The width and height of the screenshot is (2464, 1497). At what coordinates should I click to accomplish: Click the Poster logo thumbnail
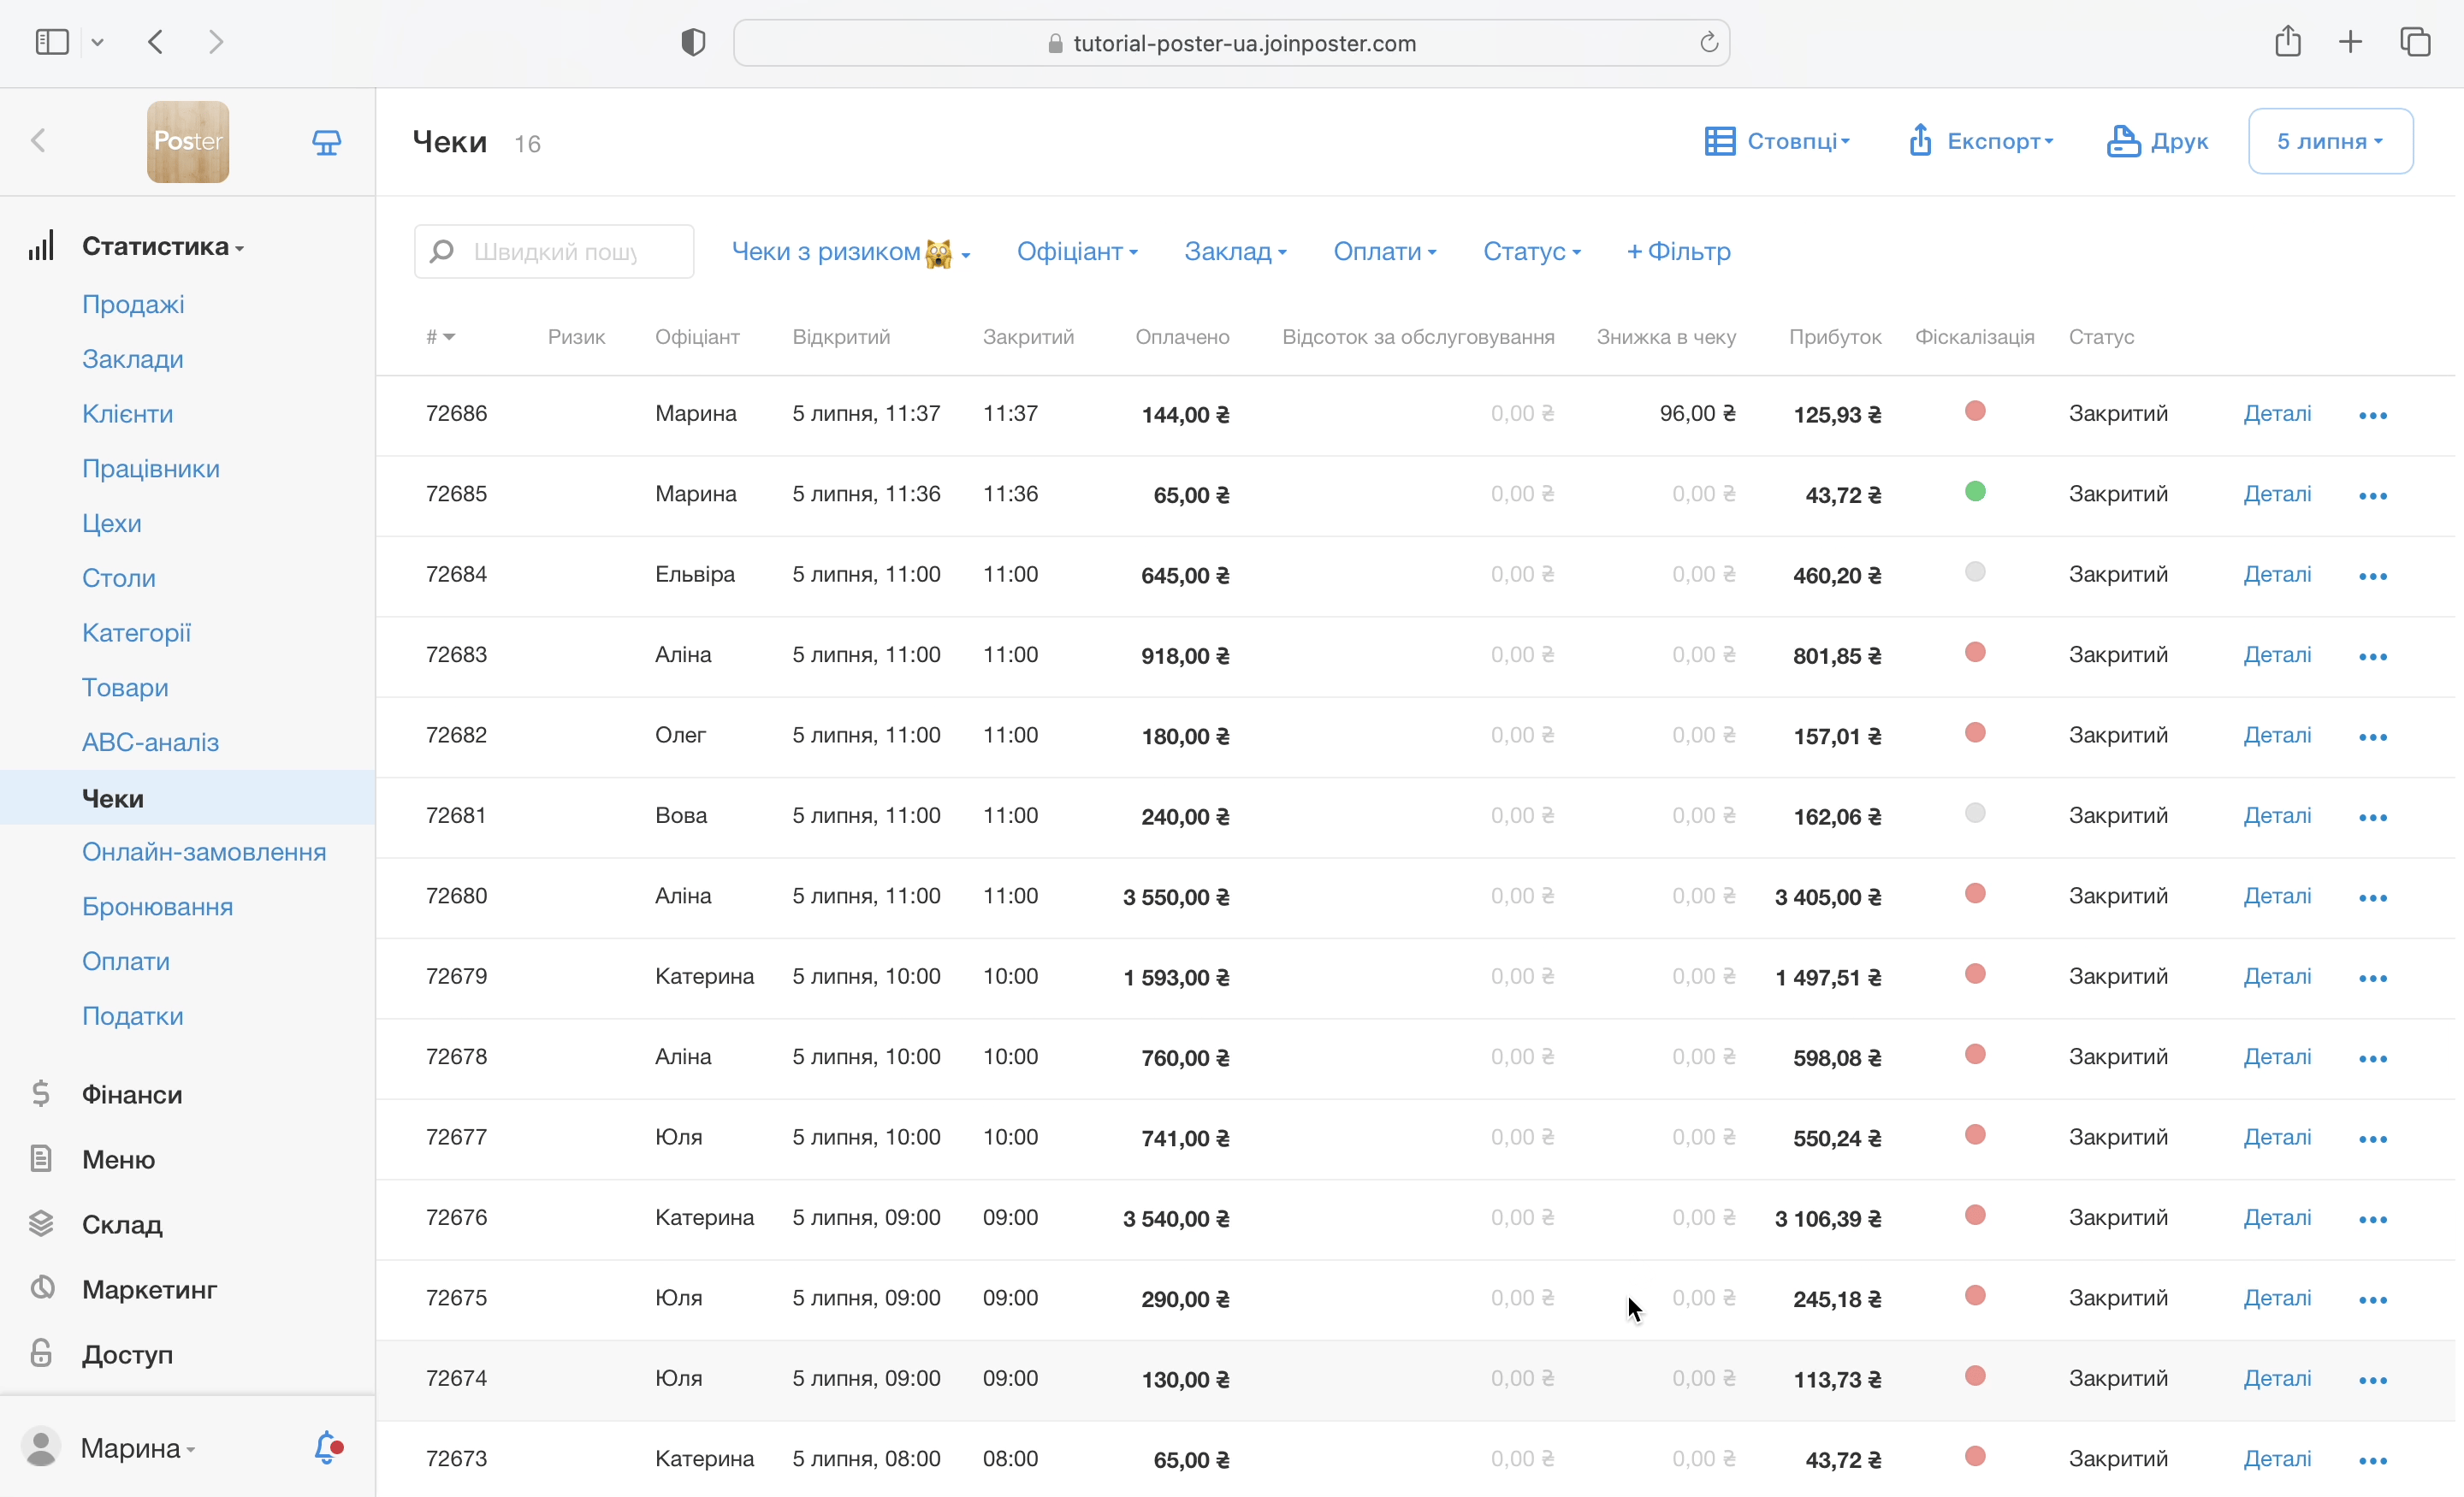(188, 142)
